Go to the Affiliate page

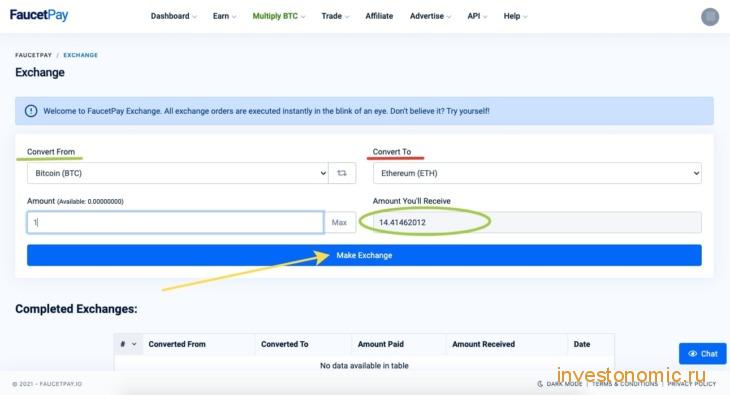[x=379, y=16]
